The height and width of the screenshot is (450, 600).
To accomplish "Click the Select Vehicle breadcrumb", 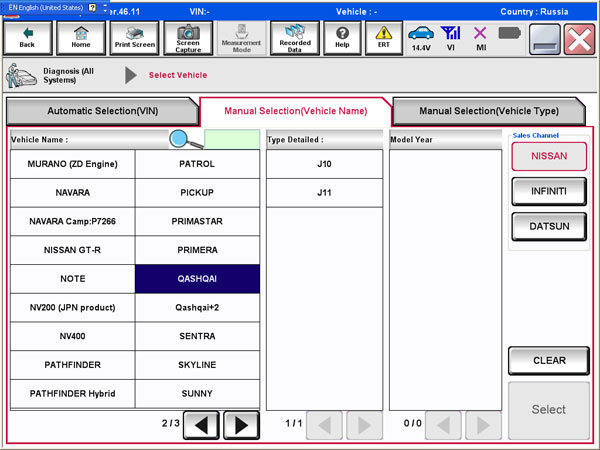I will coord(178,75).
